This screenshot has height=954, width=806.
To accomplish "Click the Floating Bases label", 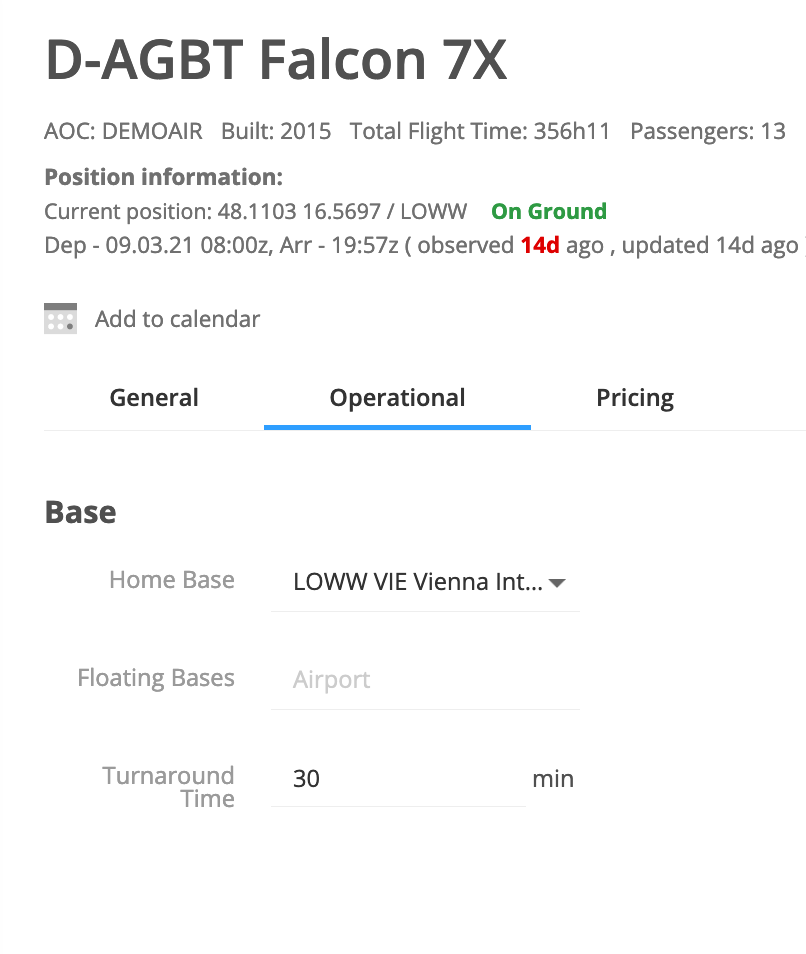I will point(156,678).
